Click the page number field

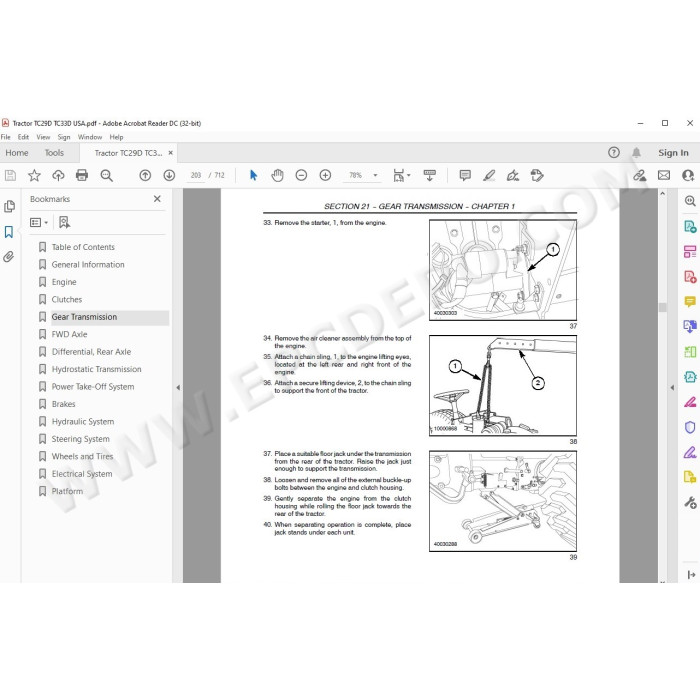pyautogui.click(x=196, y=175)
